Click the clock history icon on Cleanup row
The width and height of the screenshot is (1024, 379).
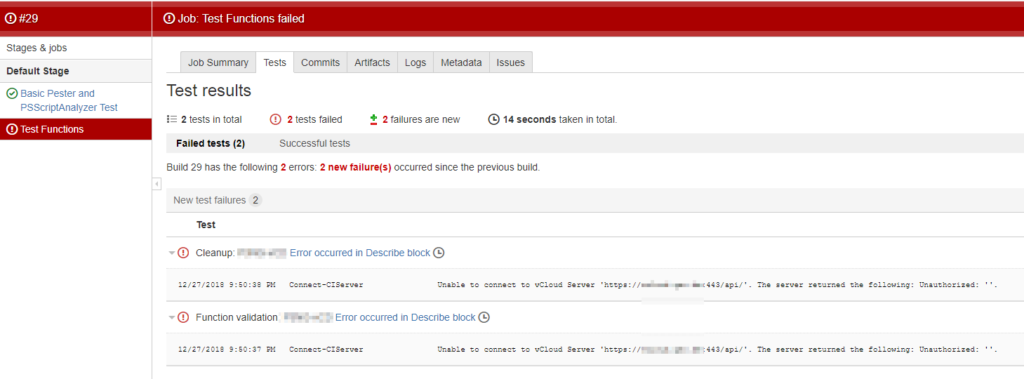click(x=440, y=253)
